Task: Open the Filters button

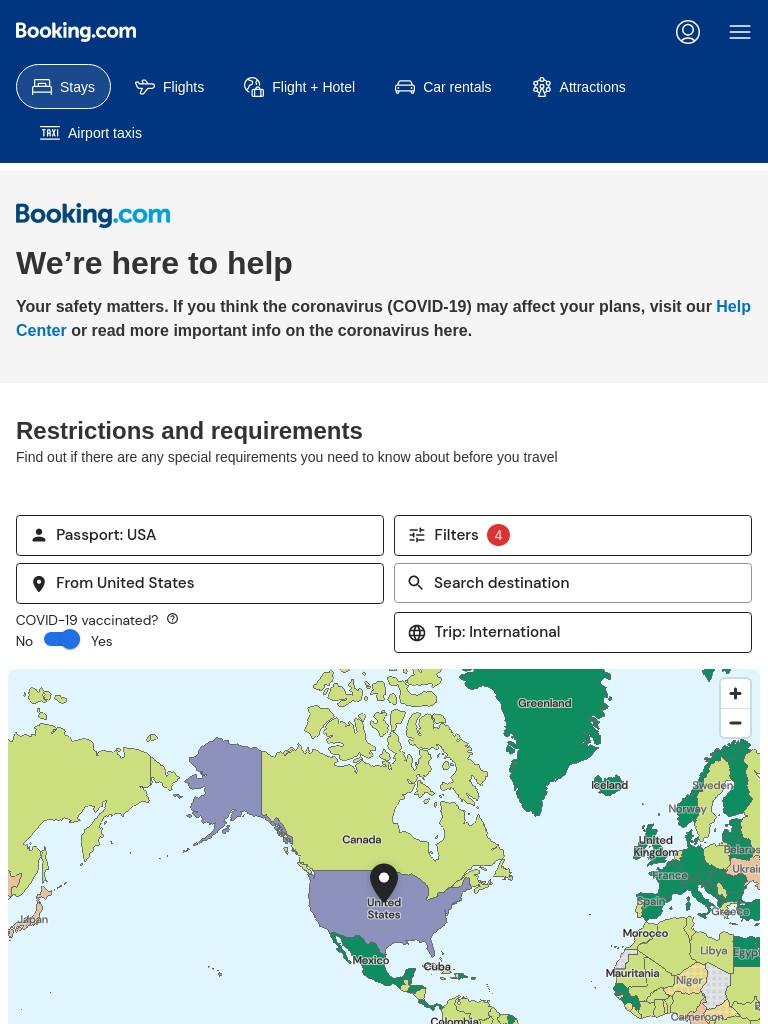Action: pos(573,536)
